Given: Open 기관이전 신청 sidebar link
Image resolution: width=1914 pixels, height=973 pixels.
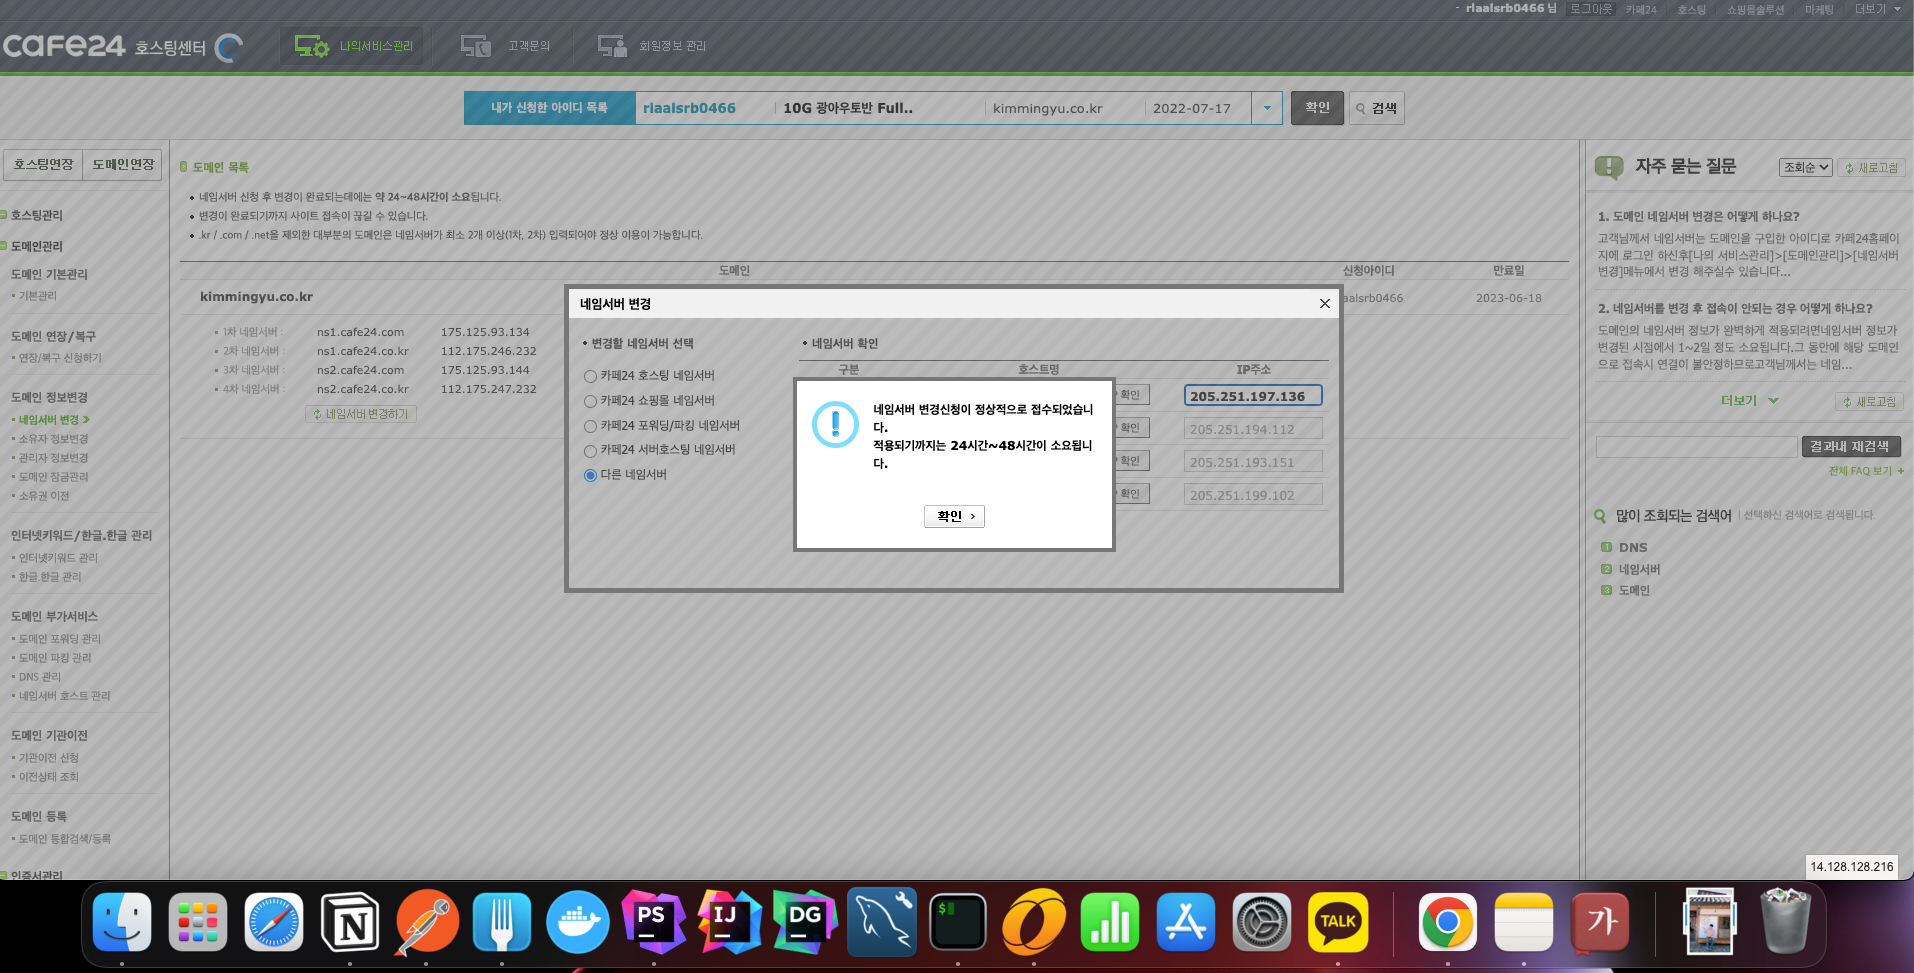Looking at the screenshot, I should coord(48,758).
